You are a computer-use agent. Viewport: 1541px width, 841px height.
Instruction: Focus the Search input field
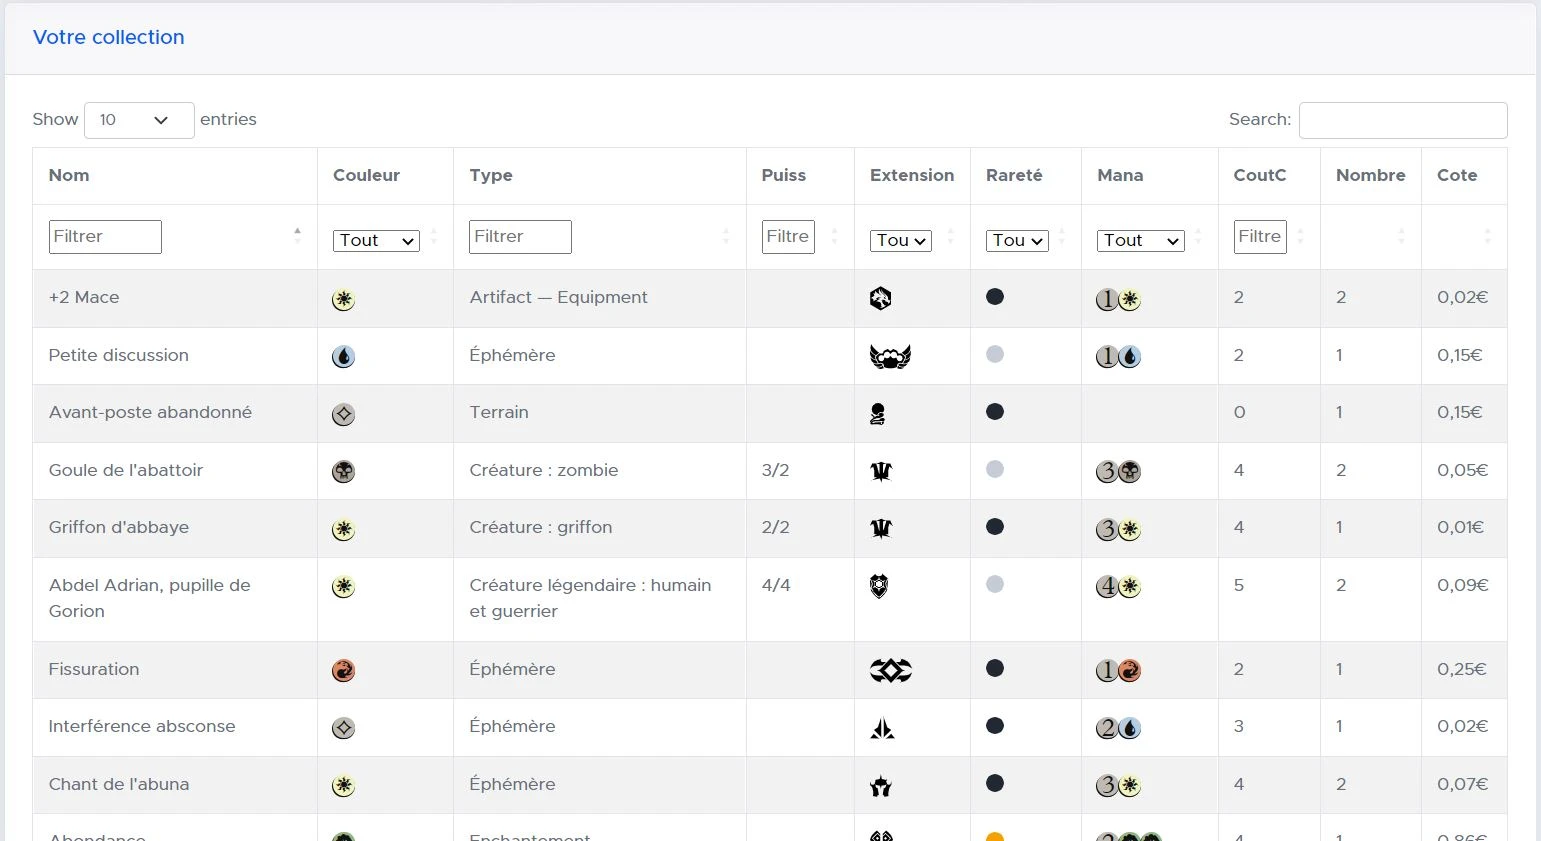pyautogui.click(x=1402, y=120)
